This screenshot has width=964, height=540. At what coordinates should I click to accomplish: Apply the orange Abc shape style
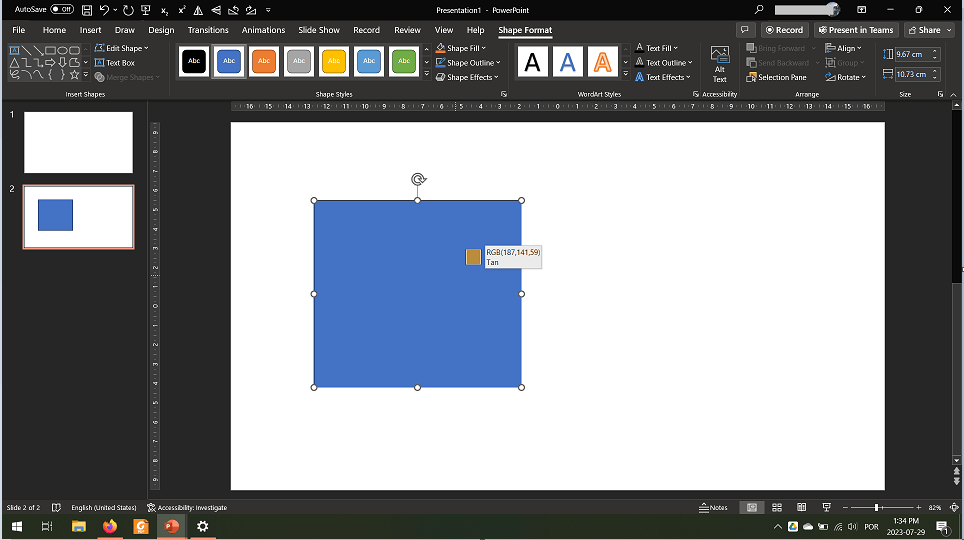264,61
